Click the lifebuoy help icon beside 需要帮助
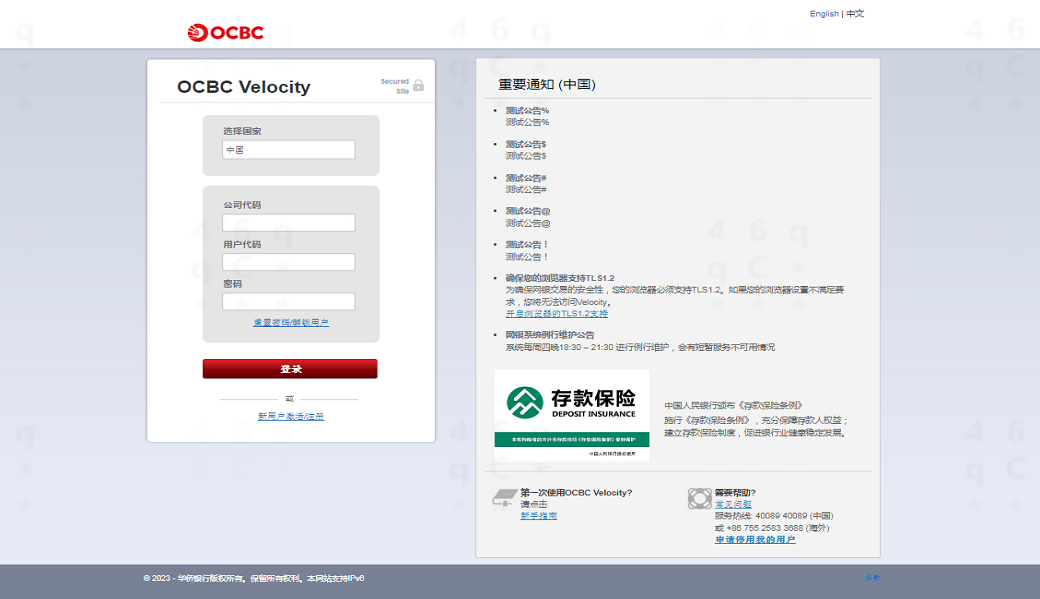This screenshot has width=1040, height=599. [x=700, y=498]
